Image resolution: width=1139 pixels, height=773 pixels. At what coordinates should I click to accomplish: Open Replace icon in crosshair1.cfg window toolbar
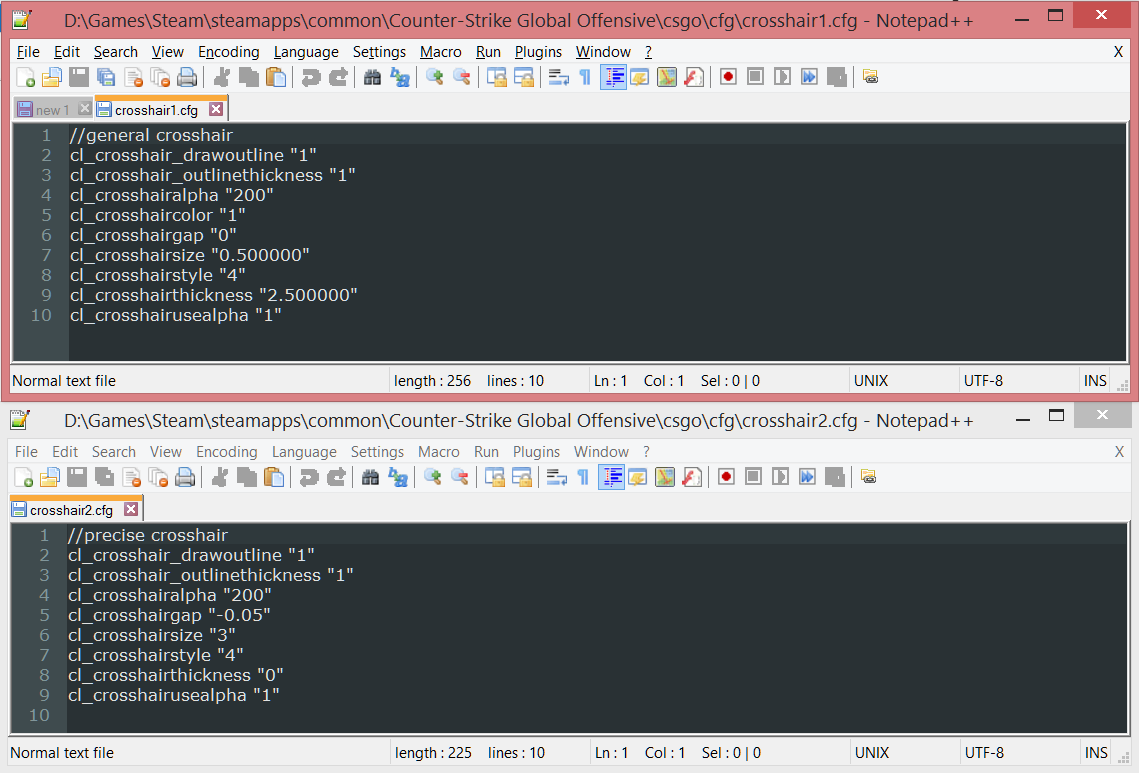pos(400,77)
